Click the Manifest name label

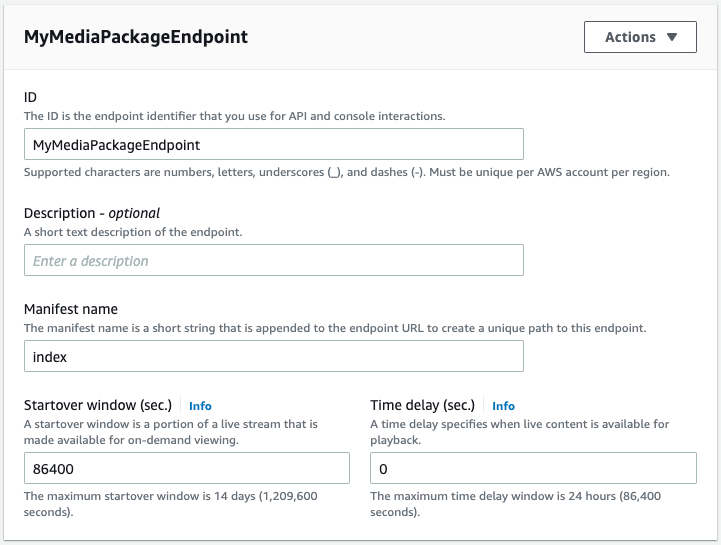point(71,309)
